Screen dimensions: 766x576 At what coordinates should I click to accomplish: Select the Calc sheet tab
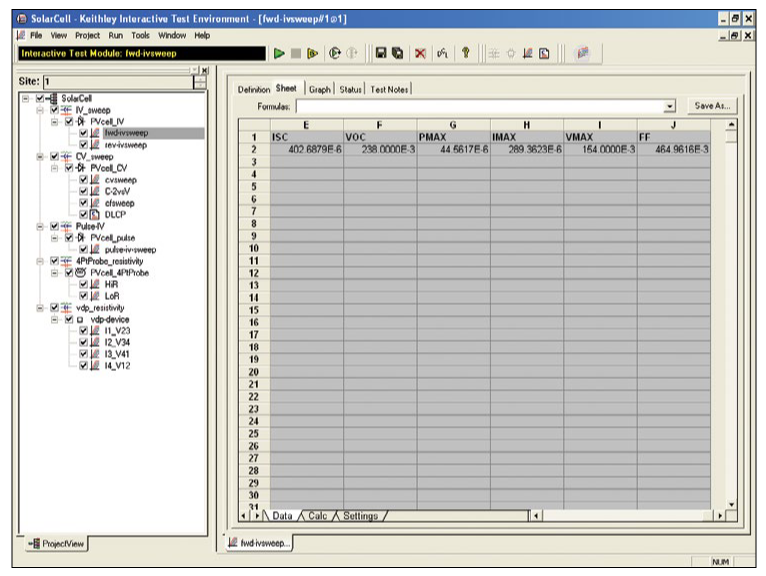coord(318,516)
